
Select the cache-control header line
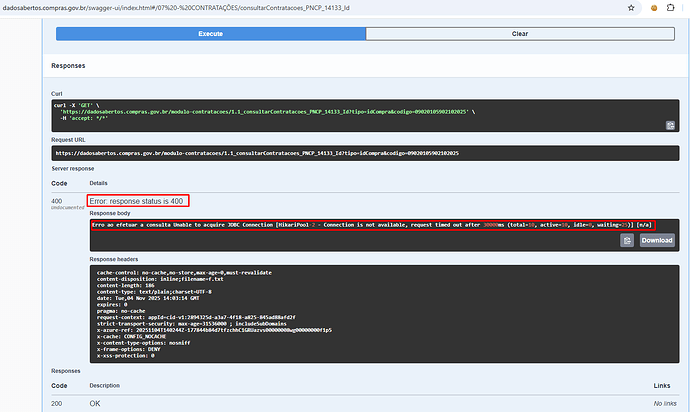pyautogui.click(x=184, y=273)
